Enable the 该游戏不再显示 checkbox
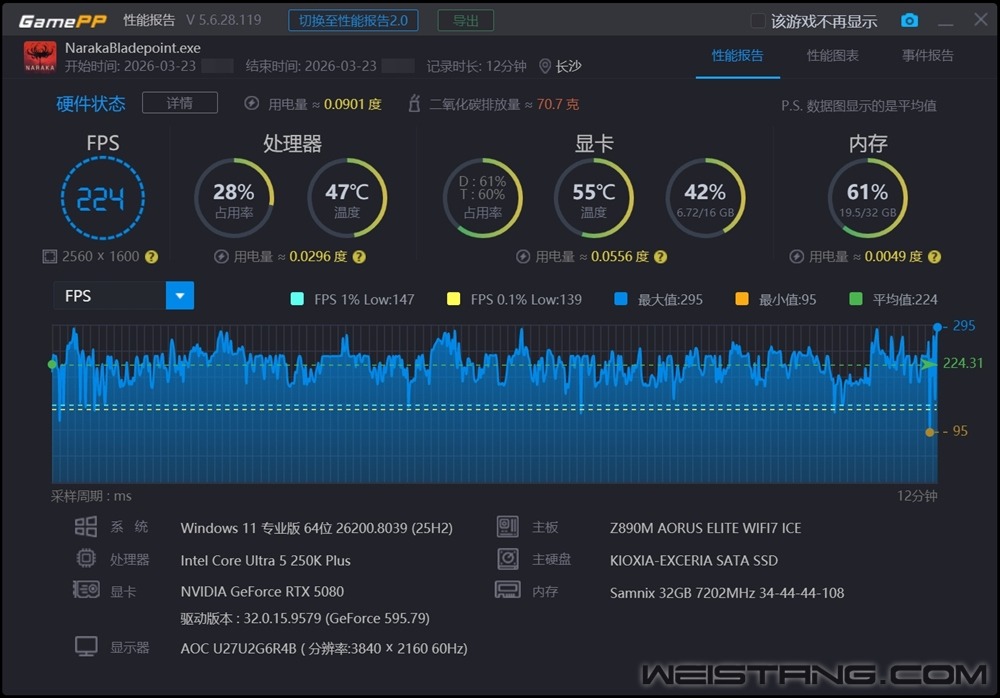Screen dimensions: 1000x698 (x=758, y=21)
